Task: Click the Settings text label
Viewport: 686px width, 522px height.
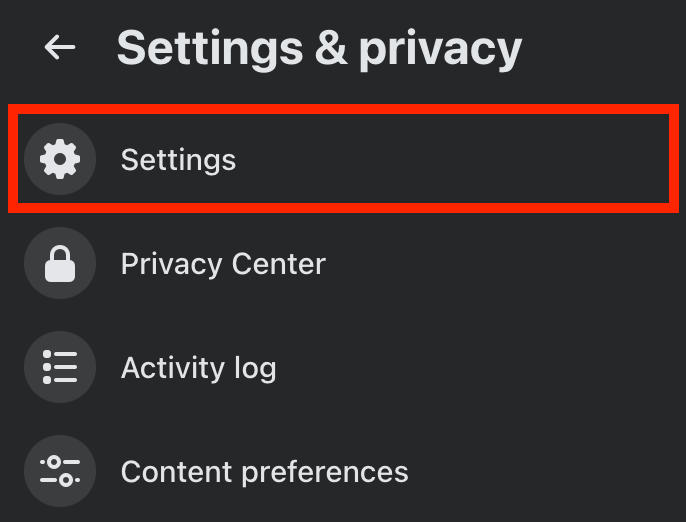Action: pyautogui.click(x=178, y=161)
